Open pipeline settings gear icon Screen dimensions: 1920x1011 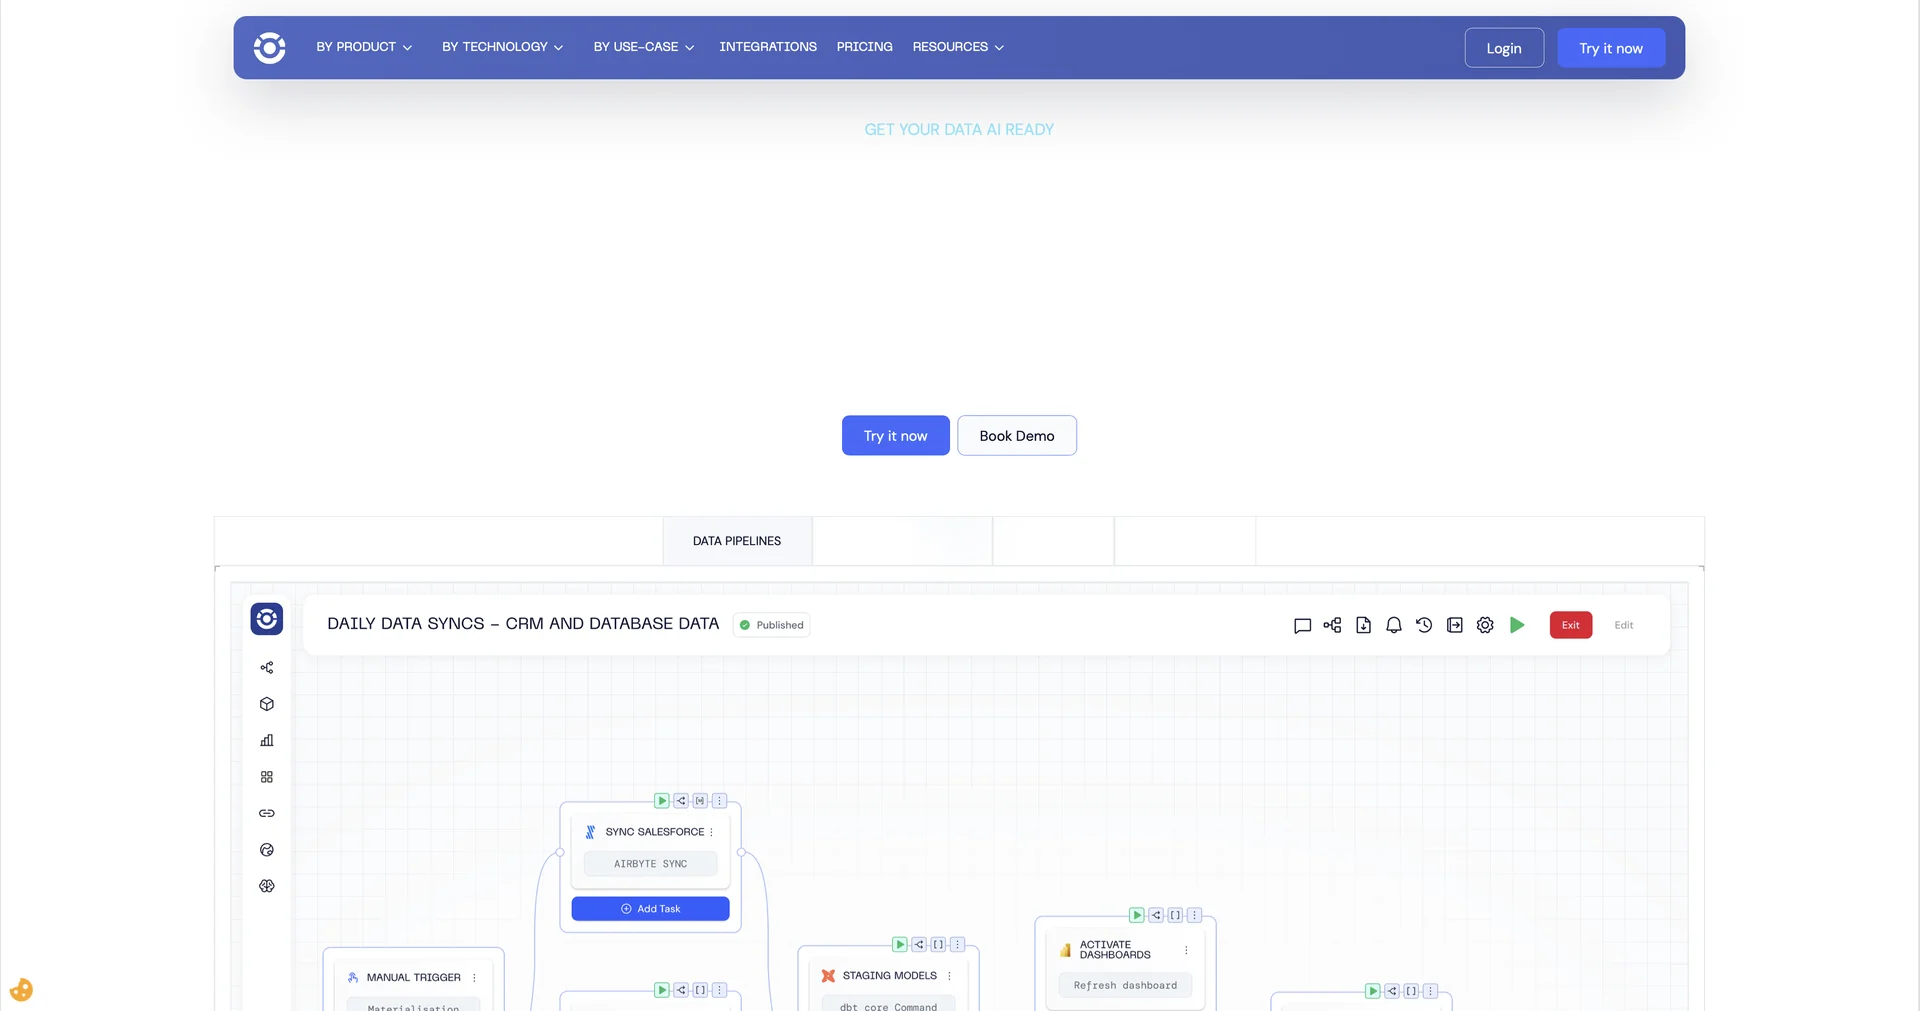[x=1485, y=625]
